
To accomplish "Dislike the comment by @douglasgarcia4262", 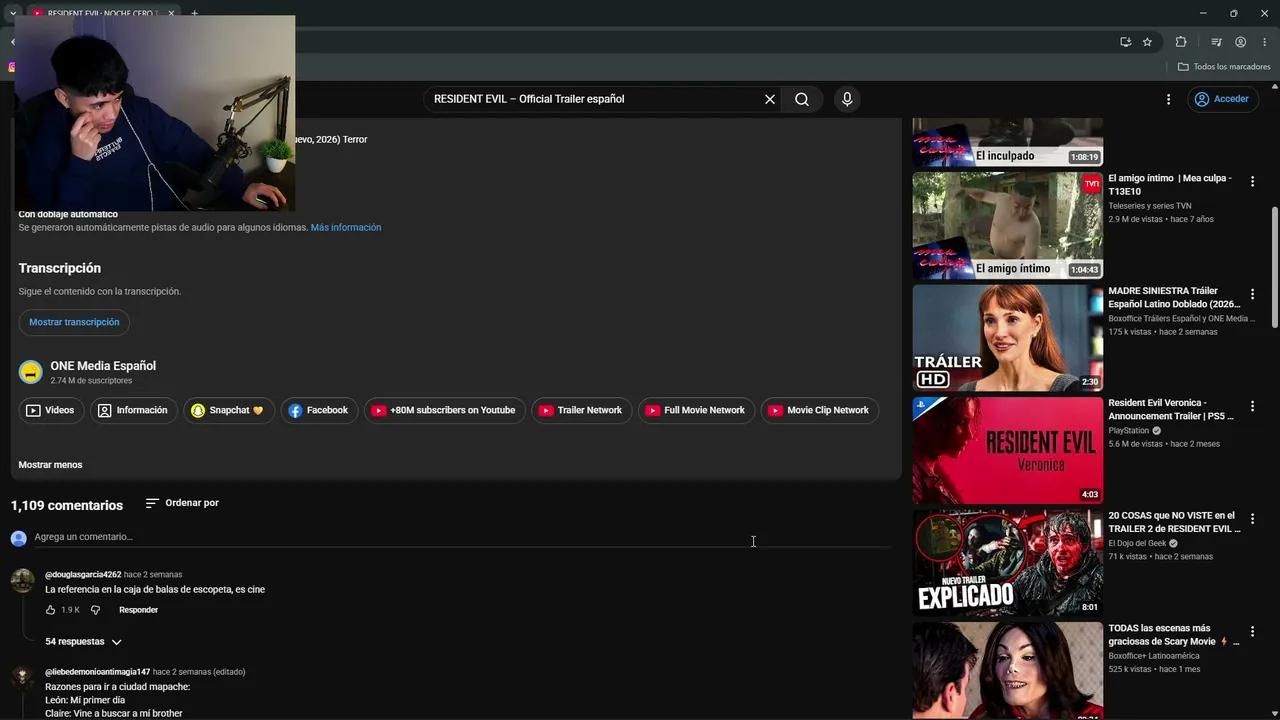I will [96, 610].
